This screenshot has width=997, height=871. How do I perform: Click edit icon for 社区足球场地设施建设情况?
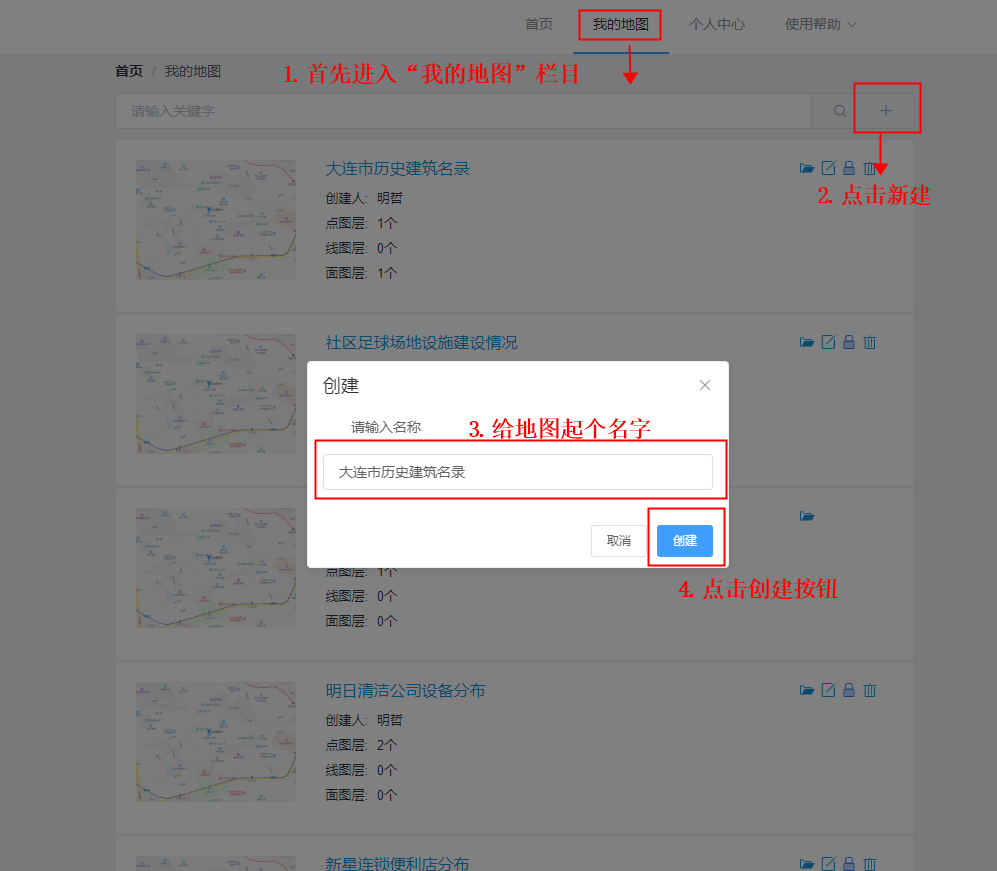click(828, 342)
